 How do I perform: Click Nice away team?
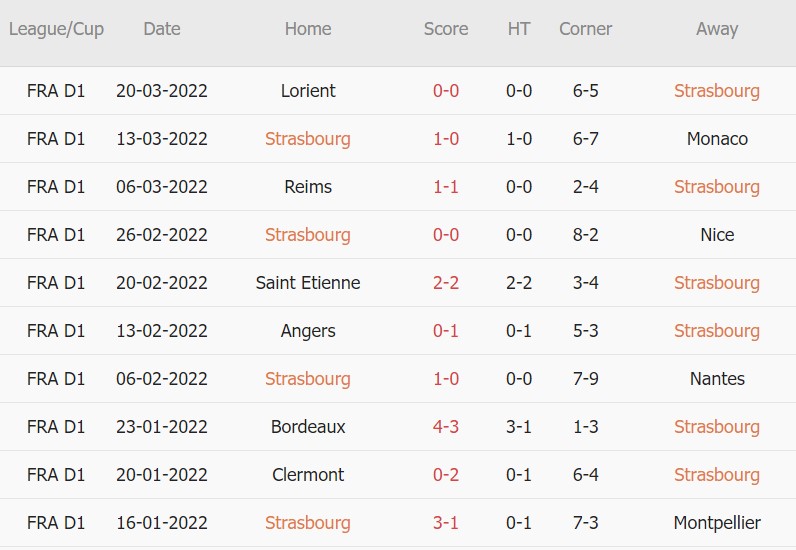pos(717,235)
